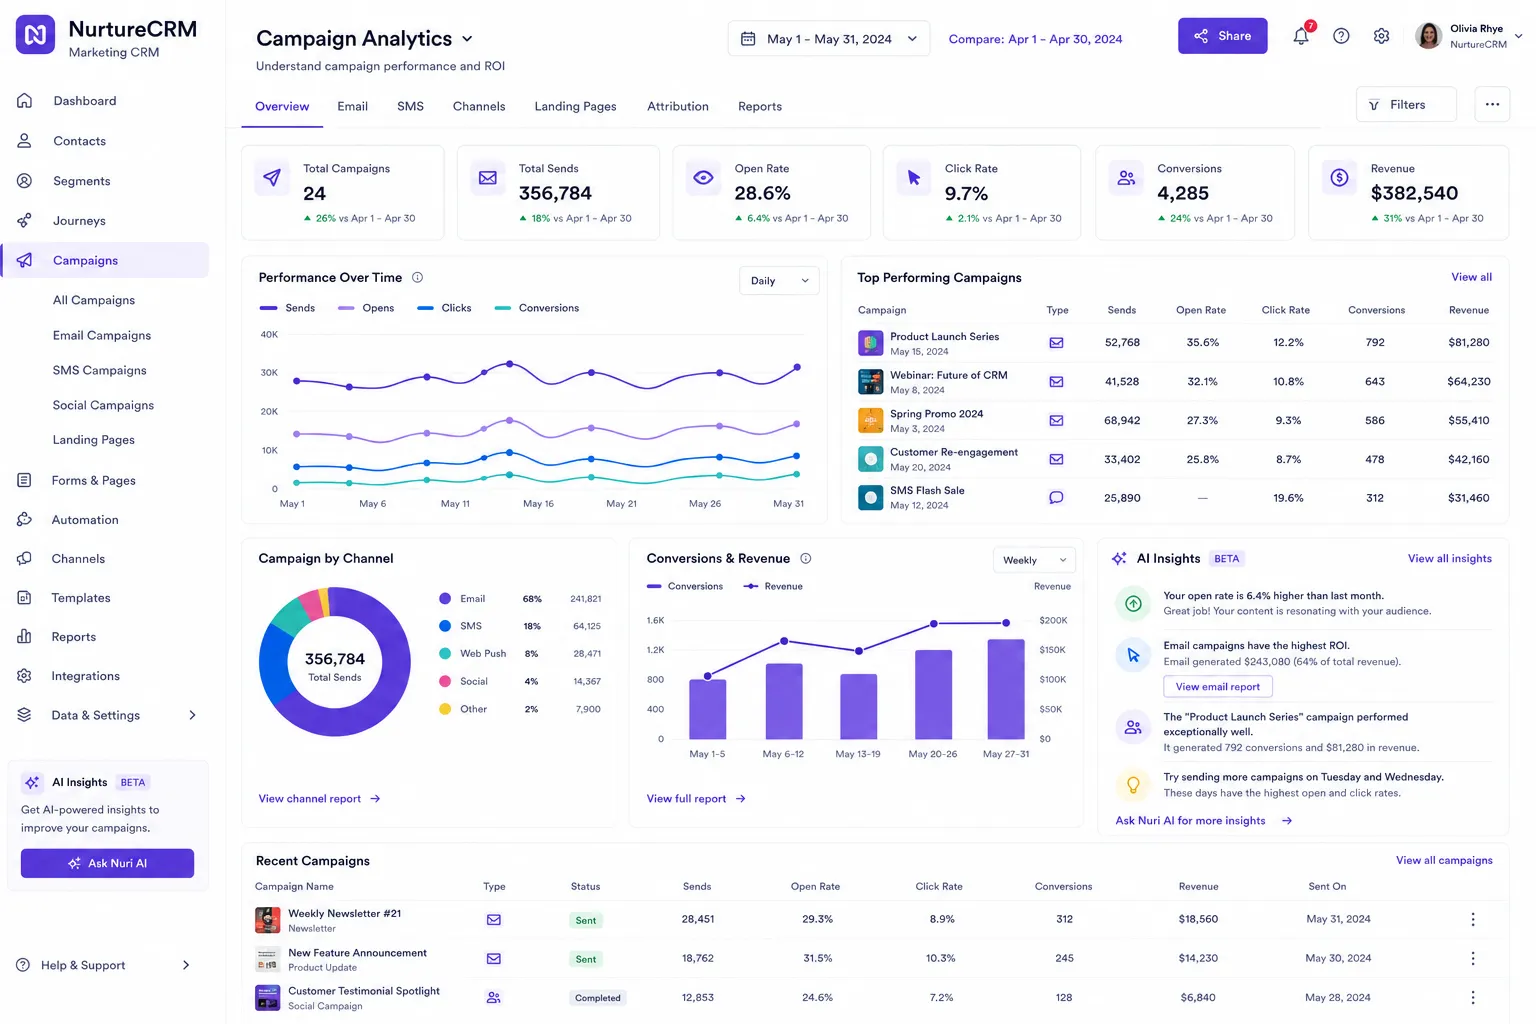Click Spring Promo 2024 campaign thumbnail

871,420
